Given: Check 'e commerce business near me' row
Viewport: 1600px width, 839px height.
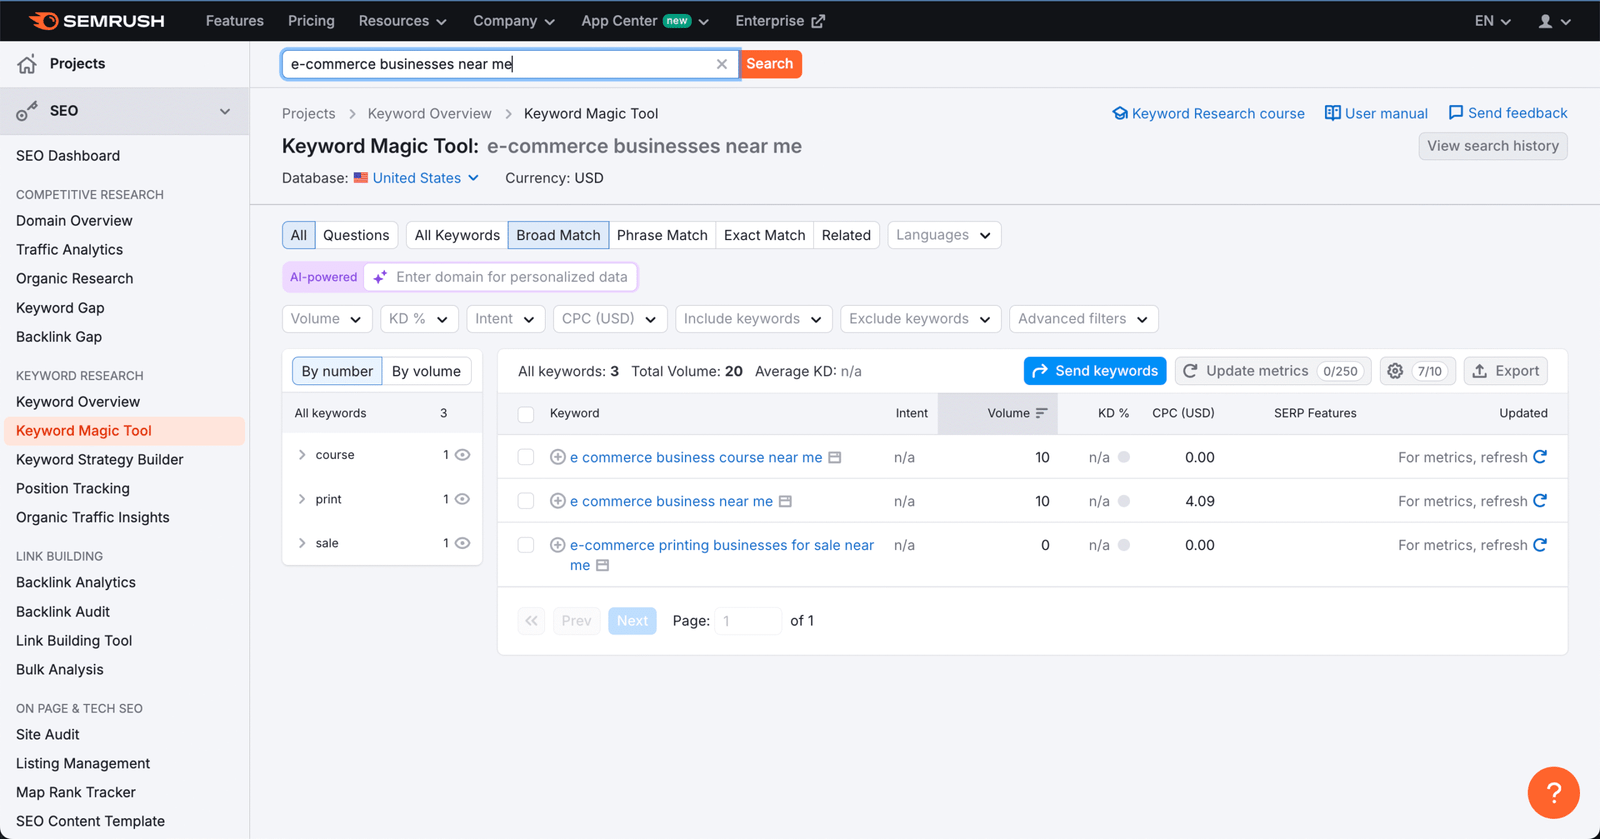Looking at the screenshot, I should coord(526,501).
